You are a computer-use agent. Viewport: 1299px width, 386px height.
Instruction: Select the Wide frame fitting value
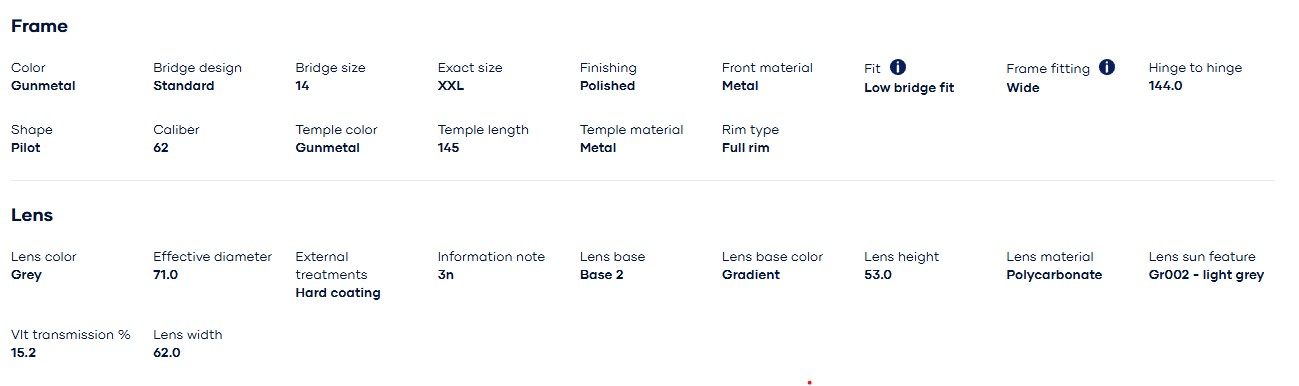tap(1023, 88)
